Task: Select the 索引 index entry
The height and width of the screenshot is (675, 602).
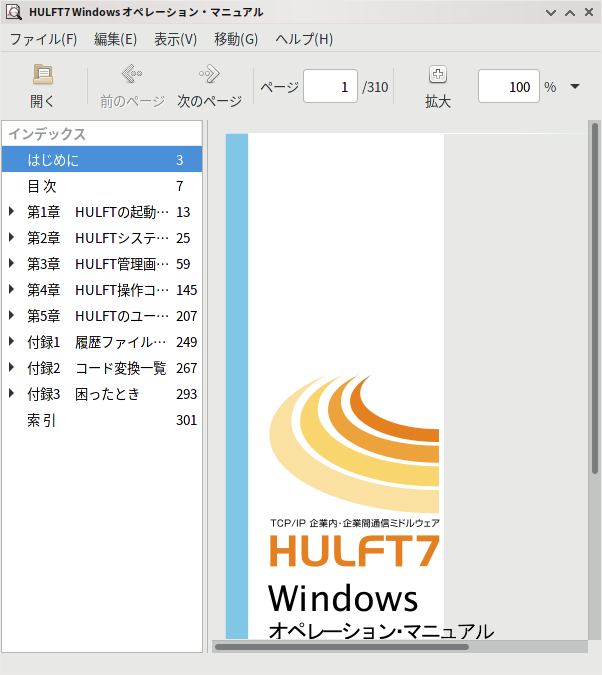Action: click(102, 420)
